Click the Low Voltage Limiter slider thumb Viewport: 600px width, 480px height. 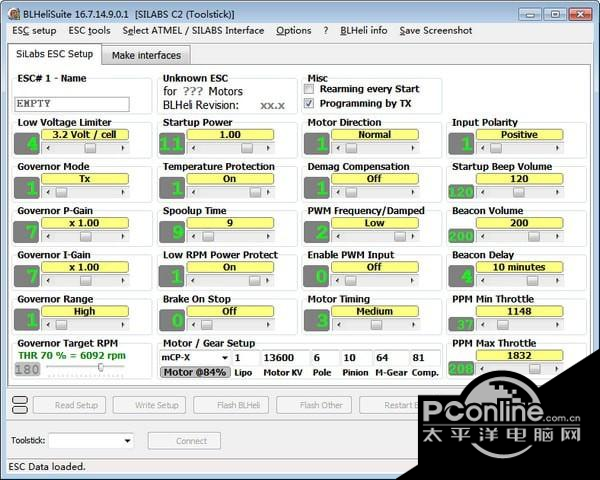(90, 148)
